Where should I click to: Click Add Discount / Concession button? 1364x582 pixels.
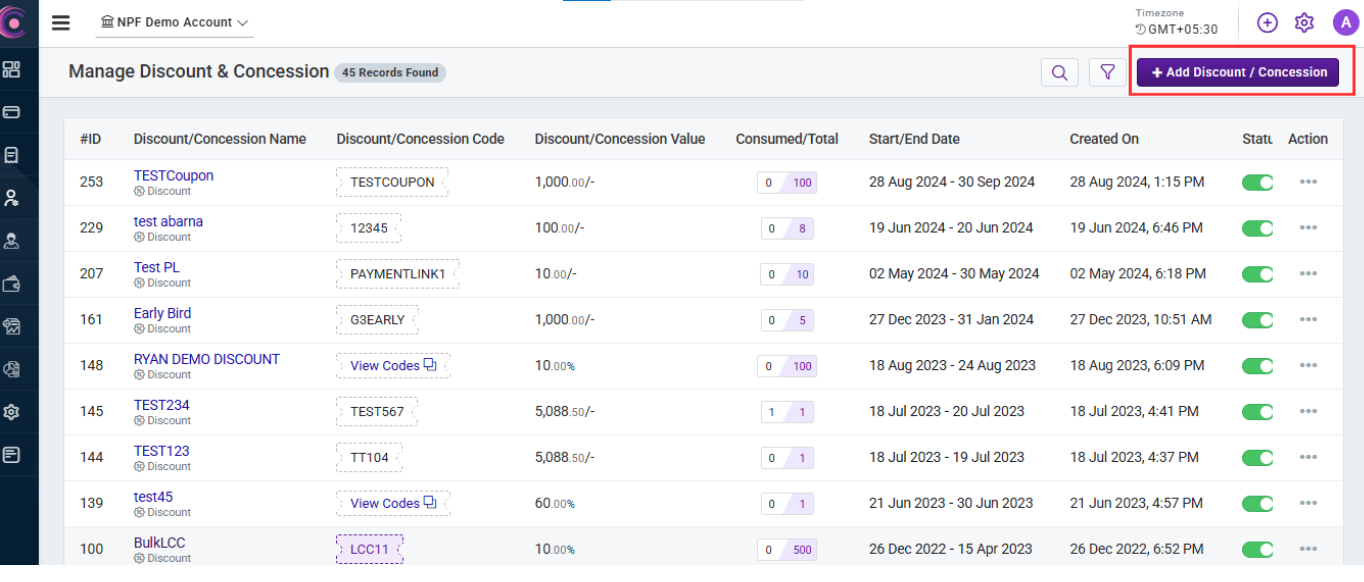coord(1238,72)
